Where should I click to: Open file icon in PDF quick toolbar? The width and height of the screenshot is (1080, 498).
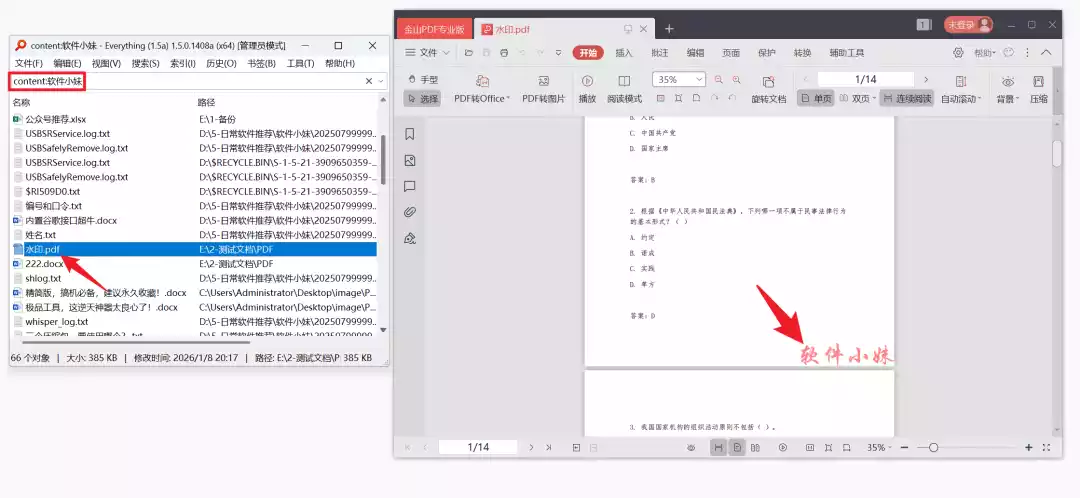coord(469,52)
